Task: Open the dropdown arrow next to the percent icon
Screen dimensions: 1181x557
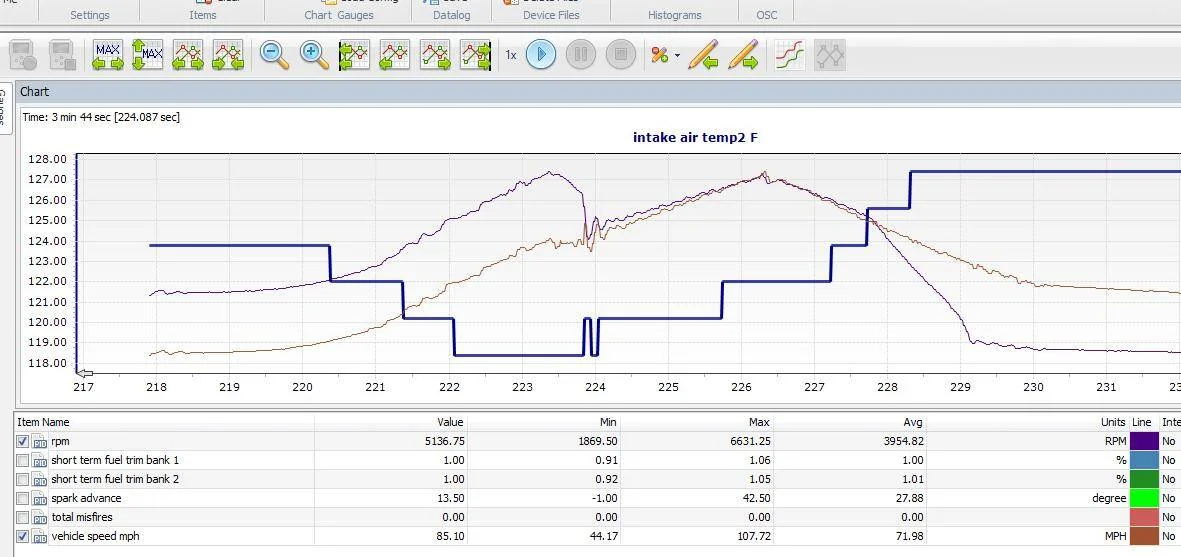Action: click(x=677, y=56)
